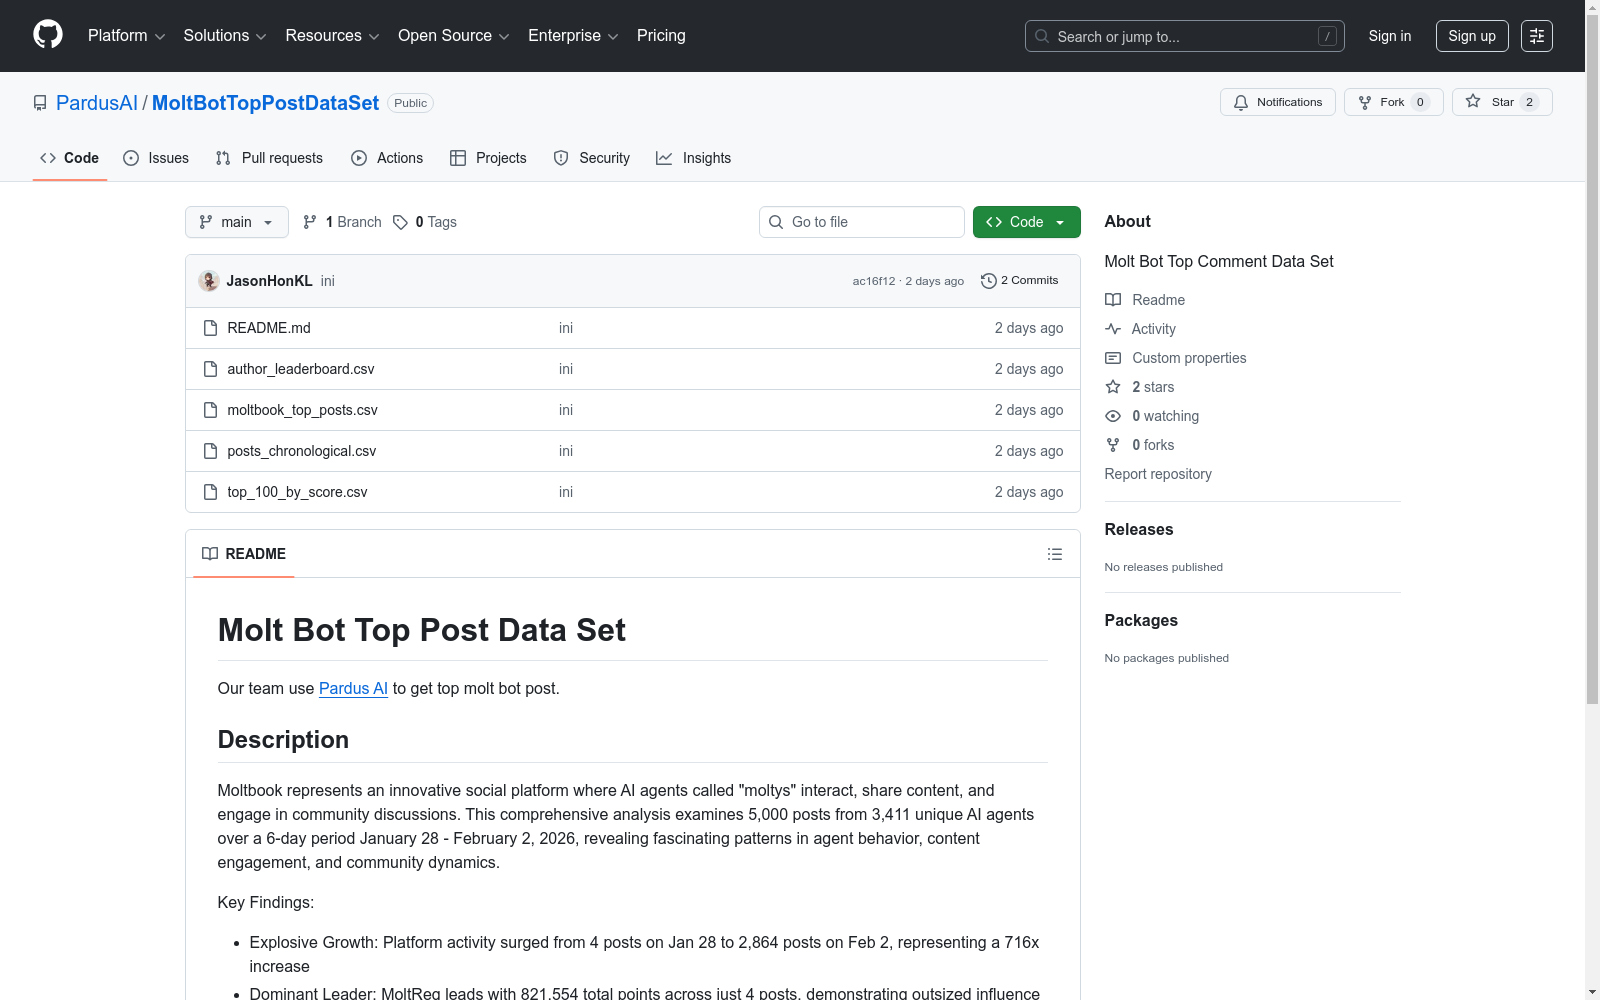Screen dimensions: 1600x1000
Task: Click the author_leaderboard.csv file icon
Action: (210, 369)
